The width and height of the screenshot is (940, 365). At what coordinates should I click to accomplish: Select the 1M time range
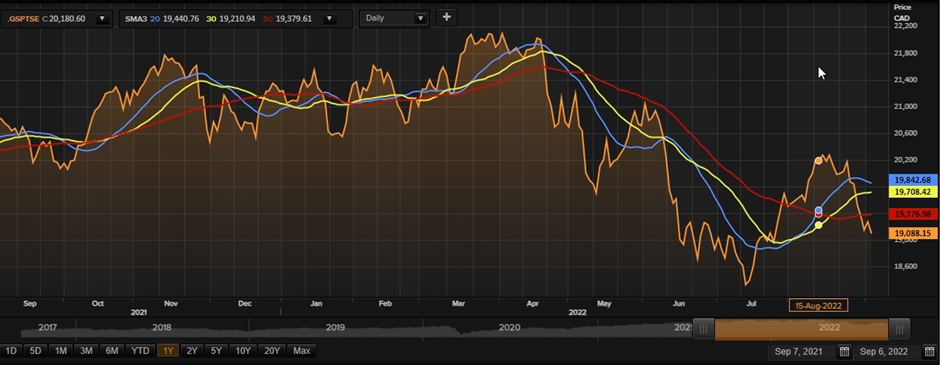pyautogui.click(x=61, y=351)
